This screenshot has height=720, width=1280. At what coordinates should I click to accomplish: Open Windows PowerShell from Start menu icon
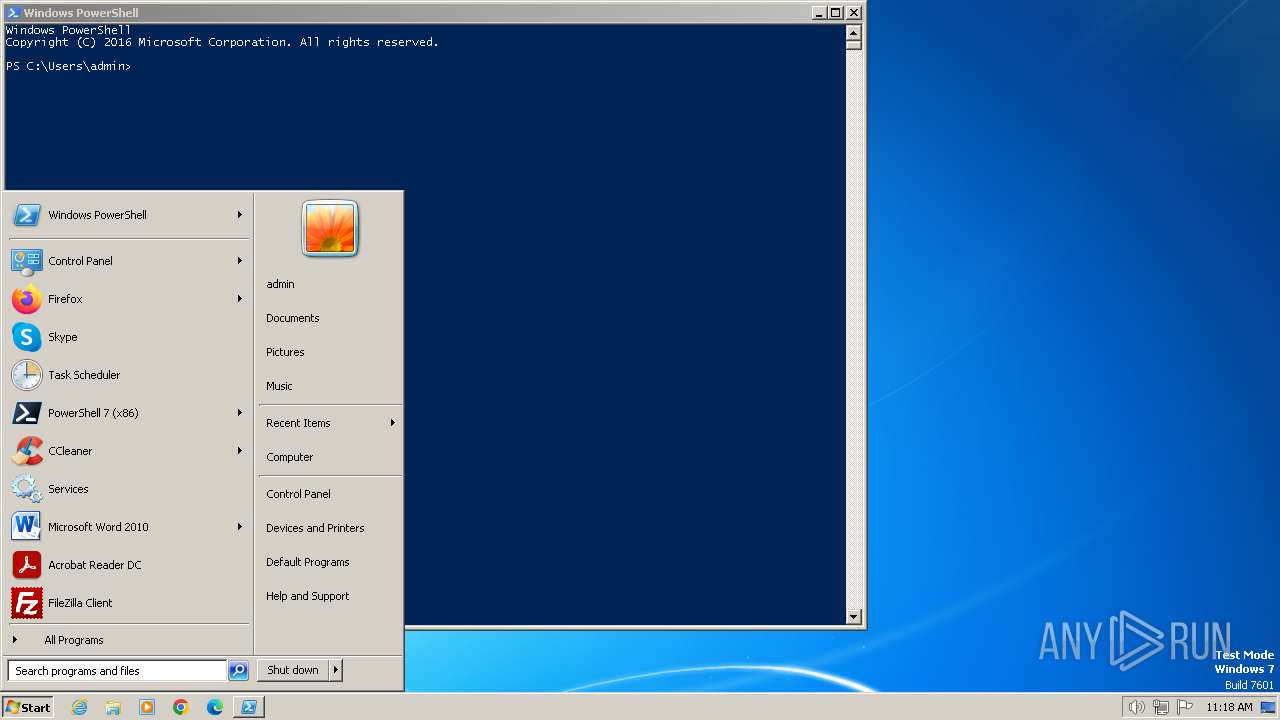click(27, 215)
